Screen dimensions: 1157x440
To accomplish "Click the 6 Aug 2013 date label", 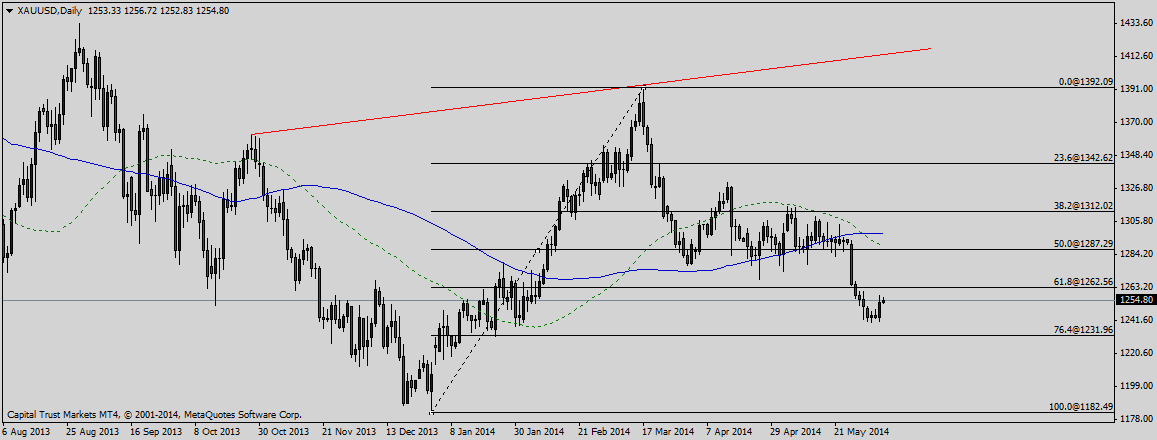I will point(28,432).
